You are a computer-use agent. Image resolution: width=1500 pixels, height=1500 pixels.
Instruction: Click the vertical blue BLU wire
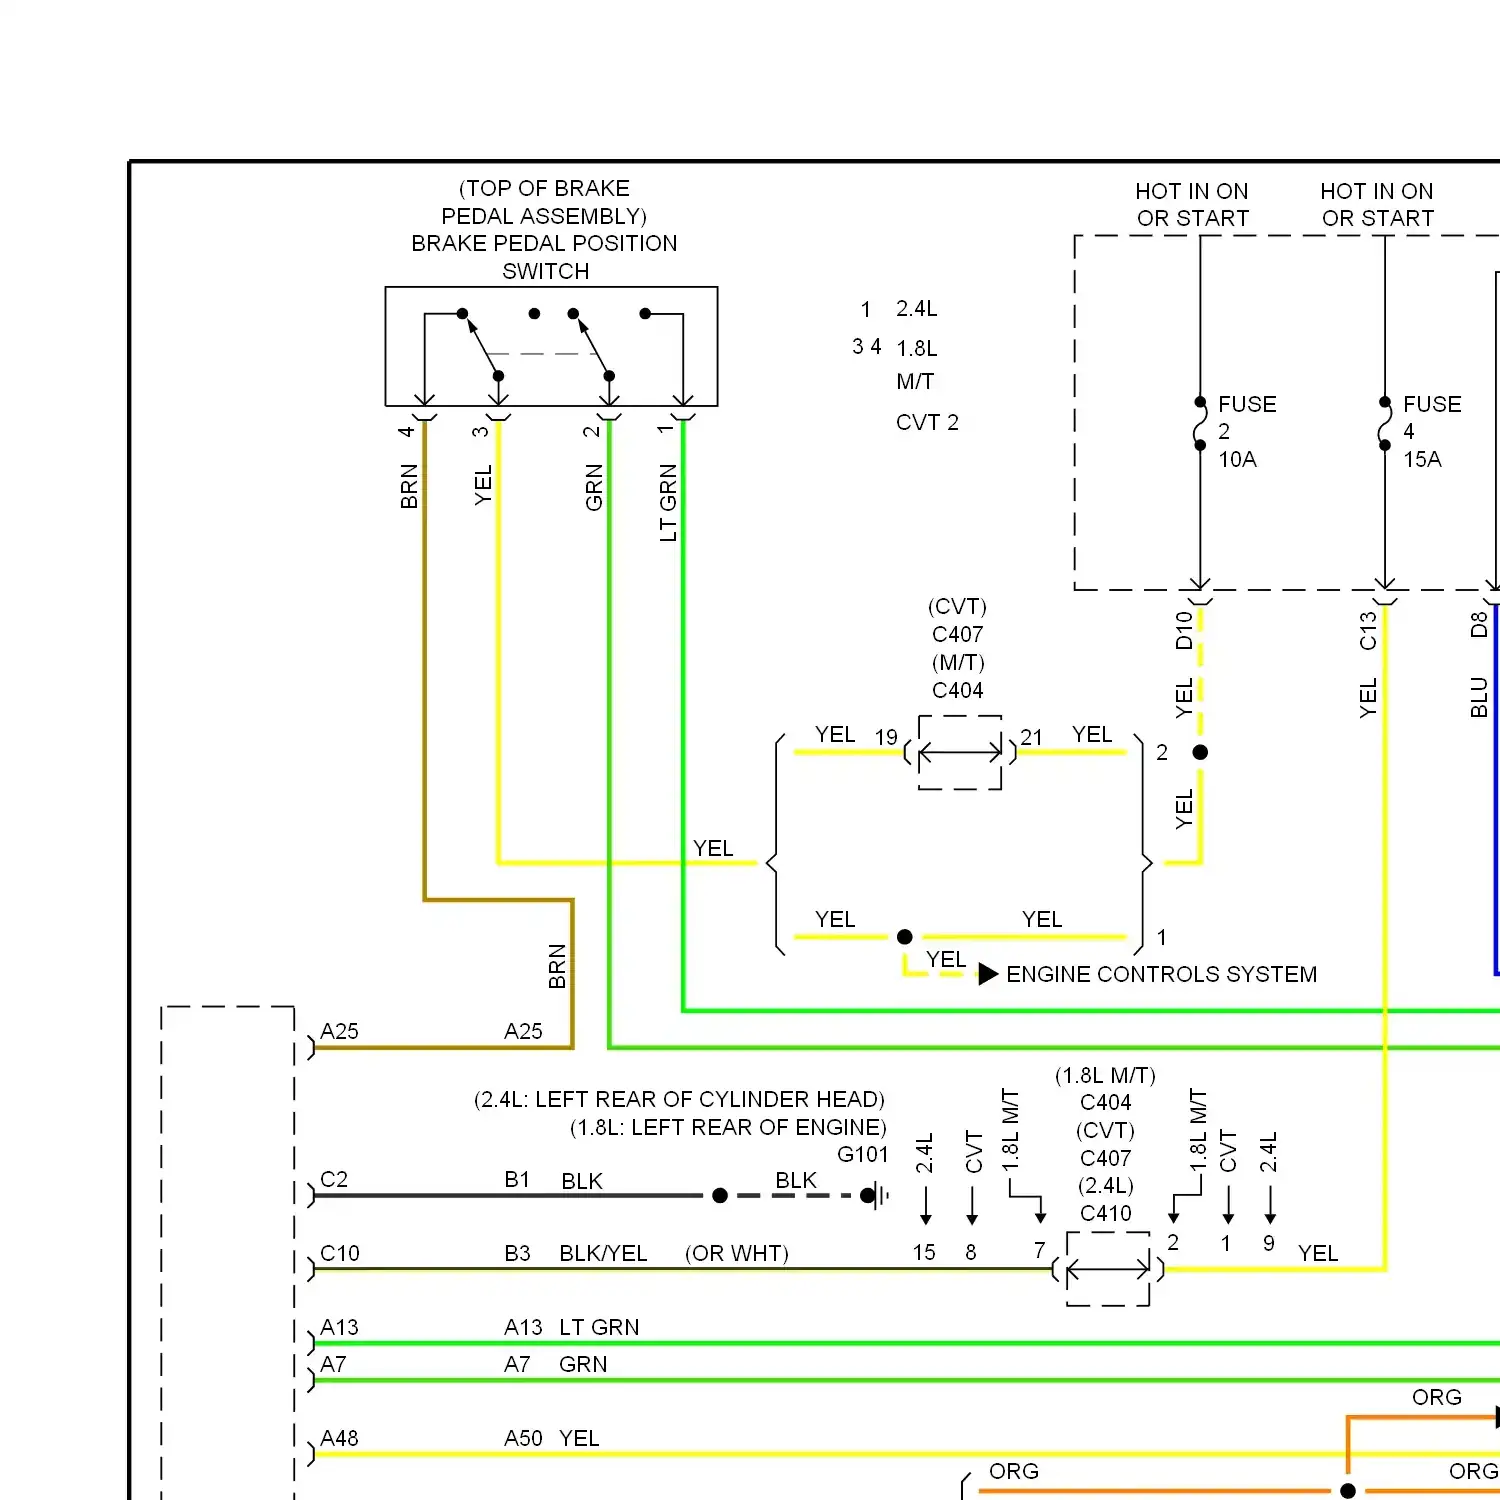[1496, 800]
